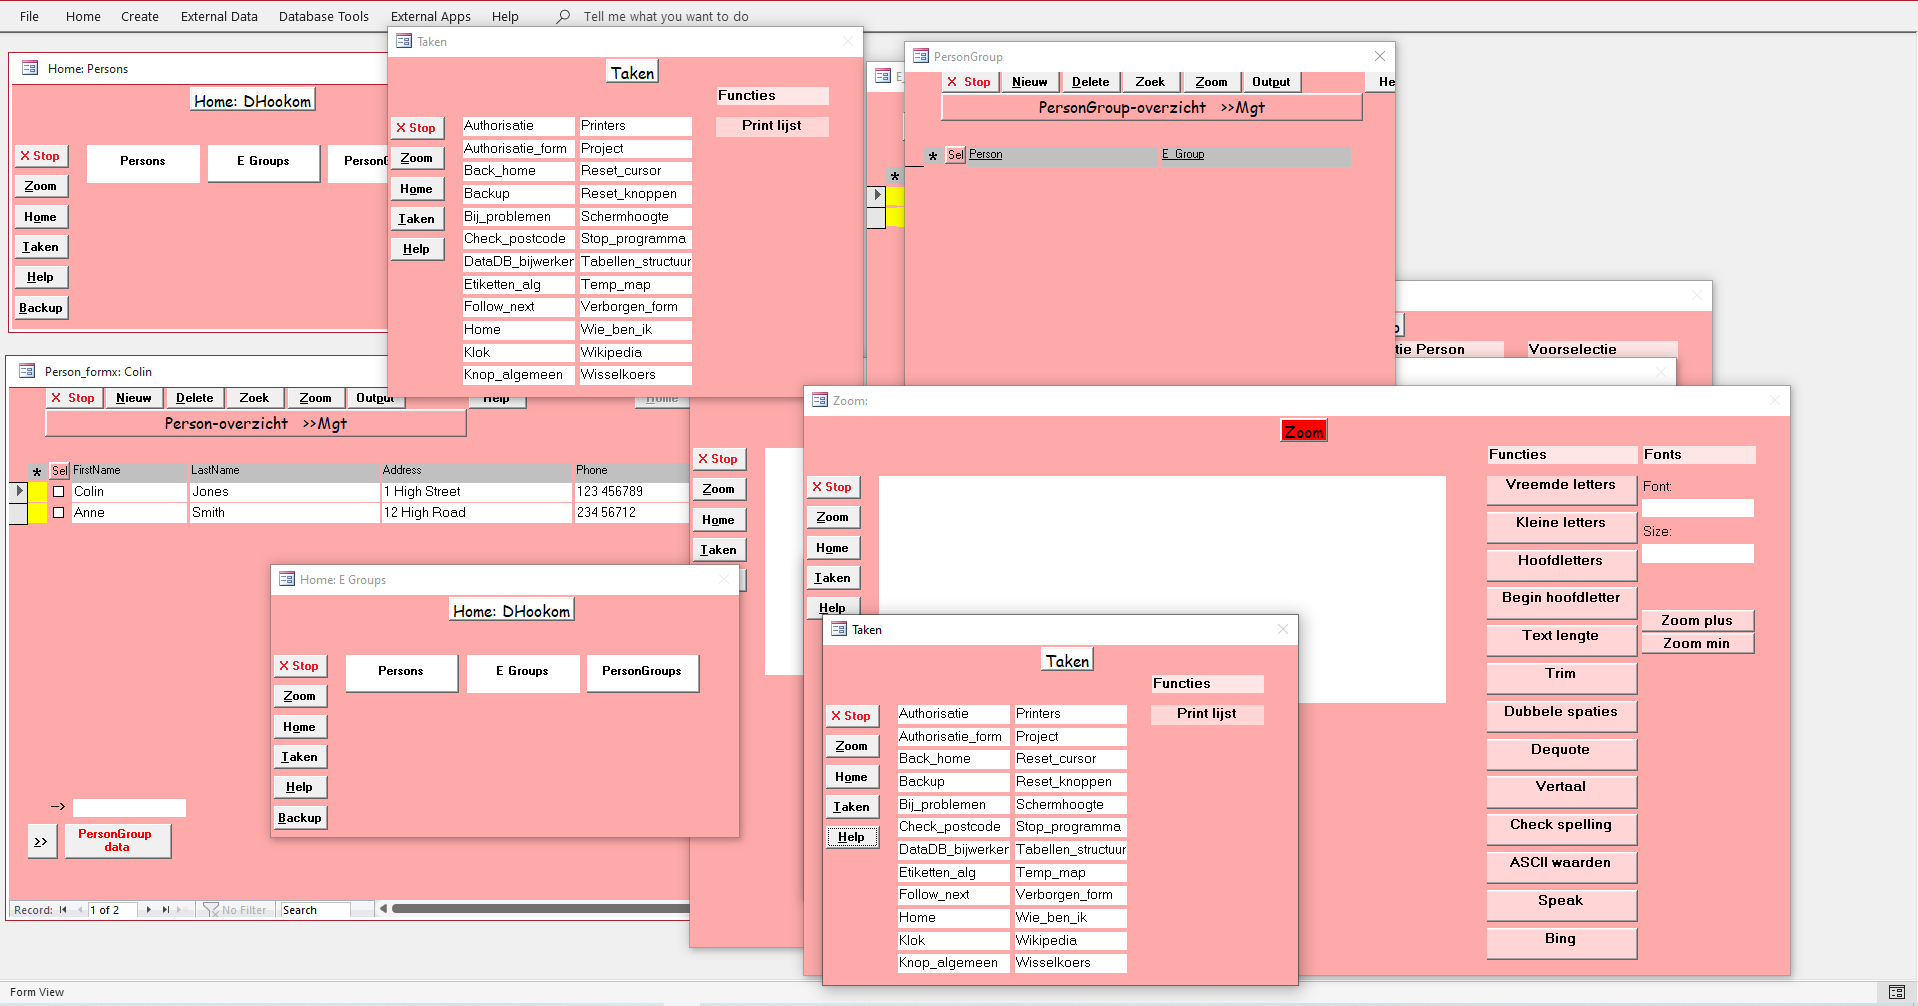Click the Search box in record navigator
The width and height of the screenshot is (1918, 1006).
[x=314, y=910]
